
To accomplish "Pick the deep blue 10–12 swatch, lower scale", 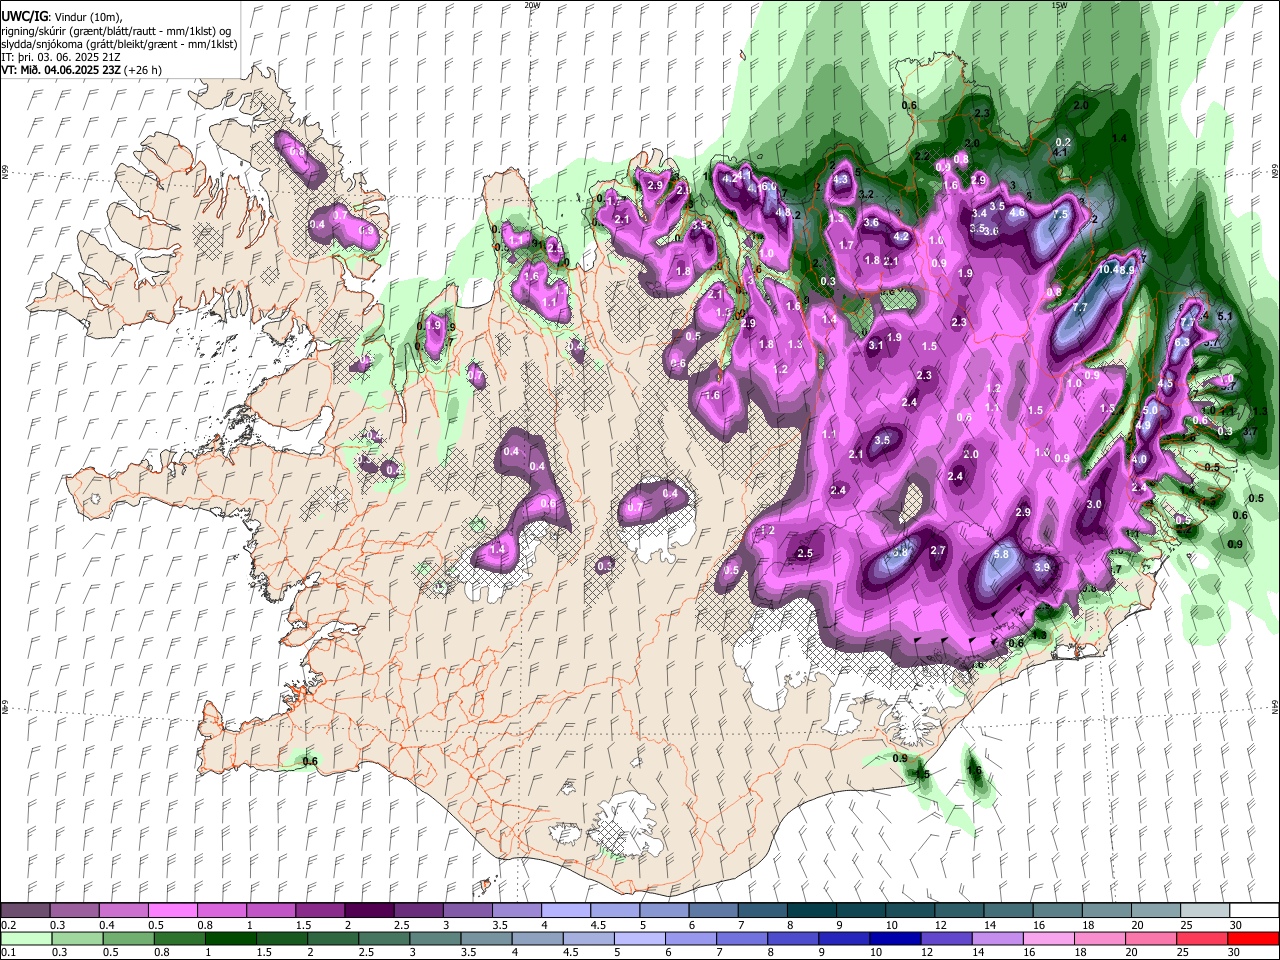I will pyautogui.click(x=893, y=938).
